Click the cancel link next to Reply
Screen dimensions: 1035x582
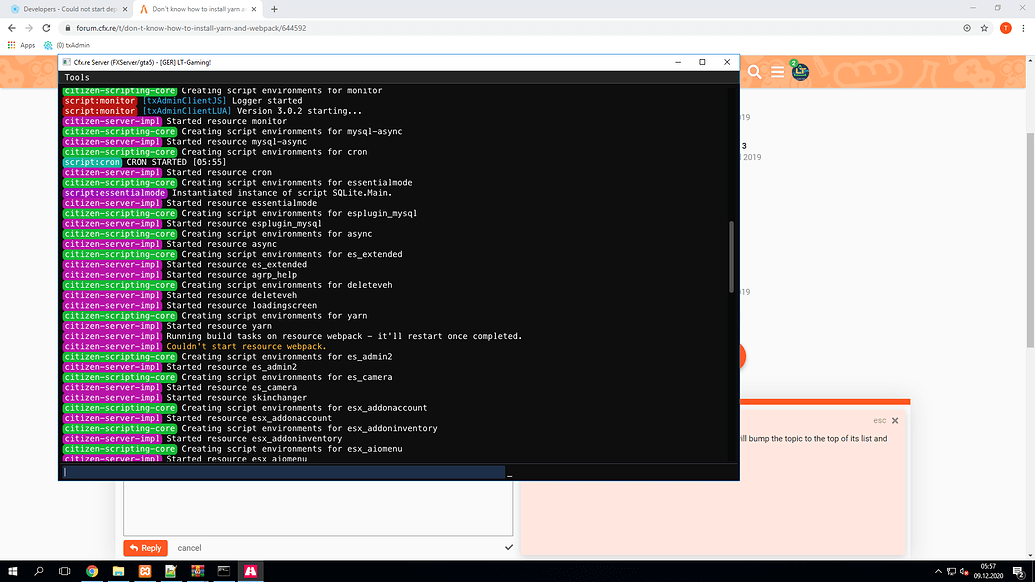click(189, 547)
